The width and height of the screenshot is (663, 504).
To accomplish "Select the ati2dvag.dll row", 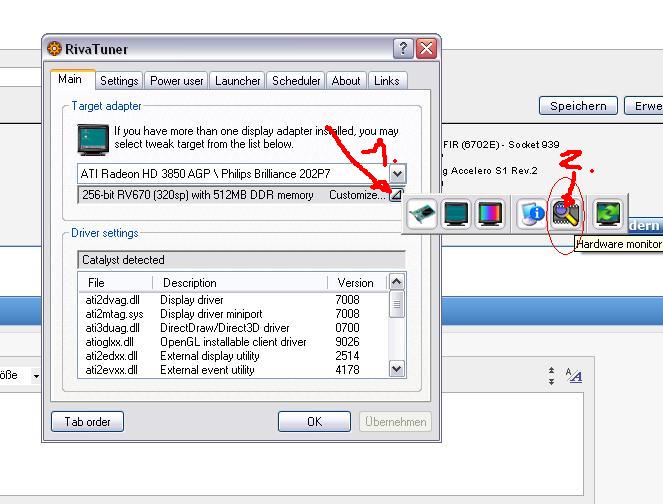I will [233, 300].
